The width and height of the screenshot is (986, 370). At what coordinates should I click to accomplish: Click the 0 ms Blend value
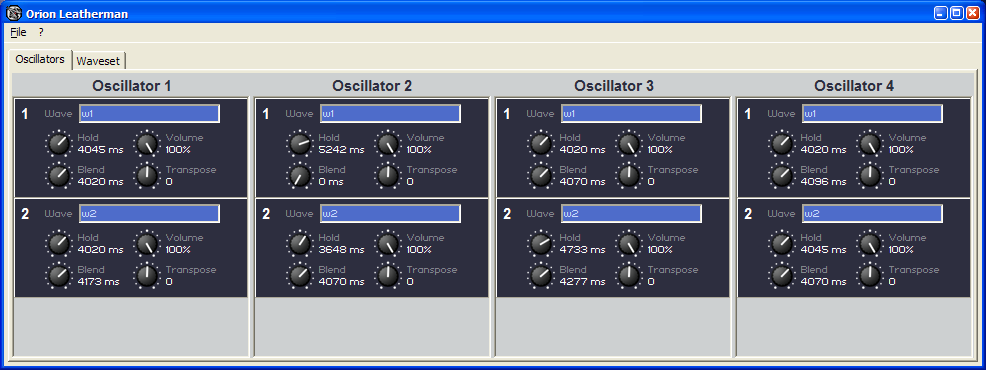pos(331,182)
